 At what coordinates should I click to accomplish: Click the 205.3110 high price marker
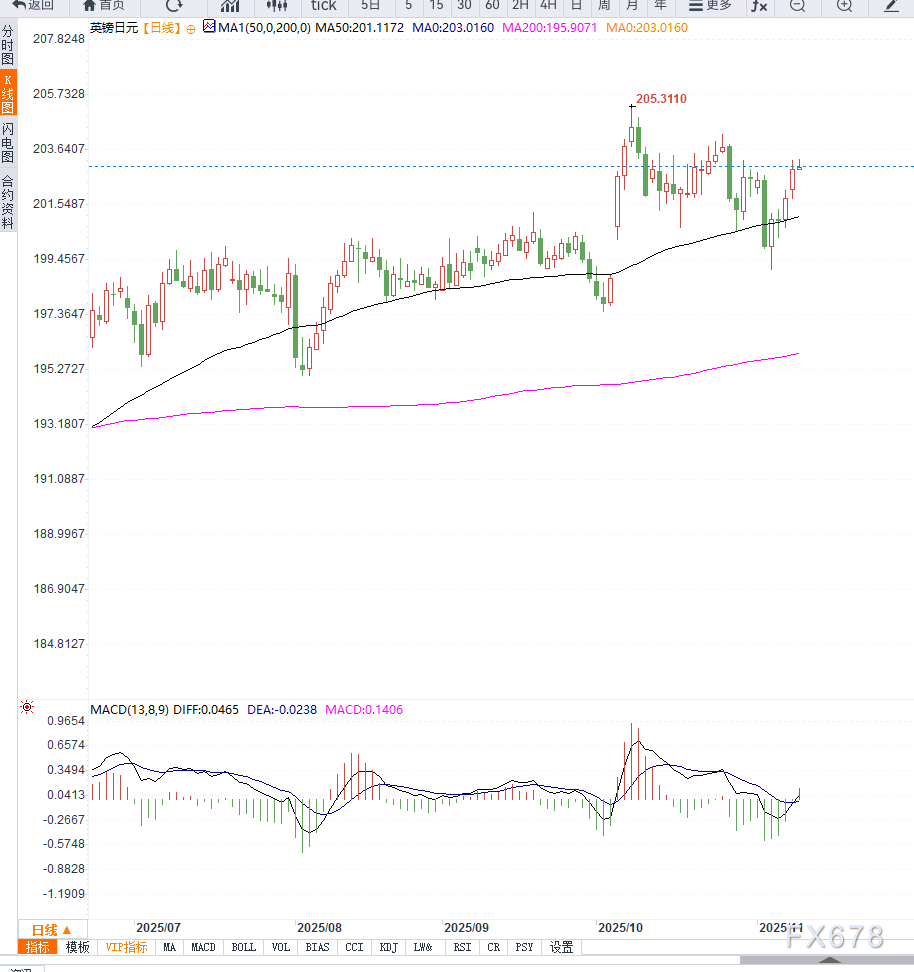click(x=661, y=98)
